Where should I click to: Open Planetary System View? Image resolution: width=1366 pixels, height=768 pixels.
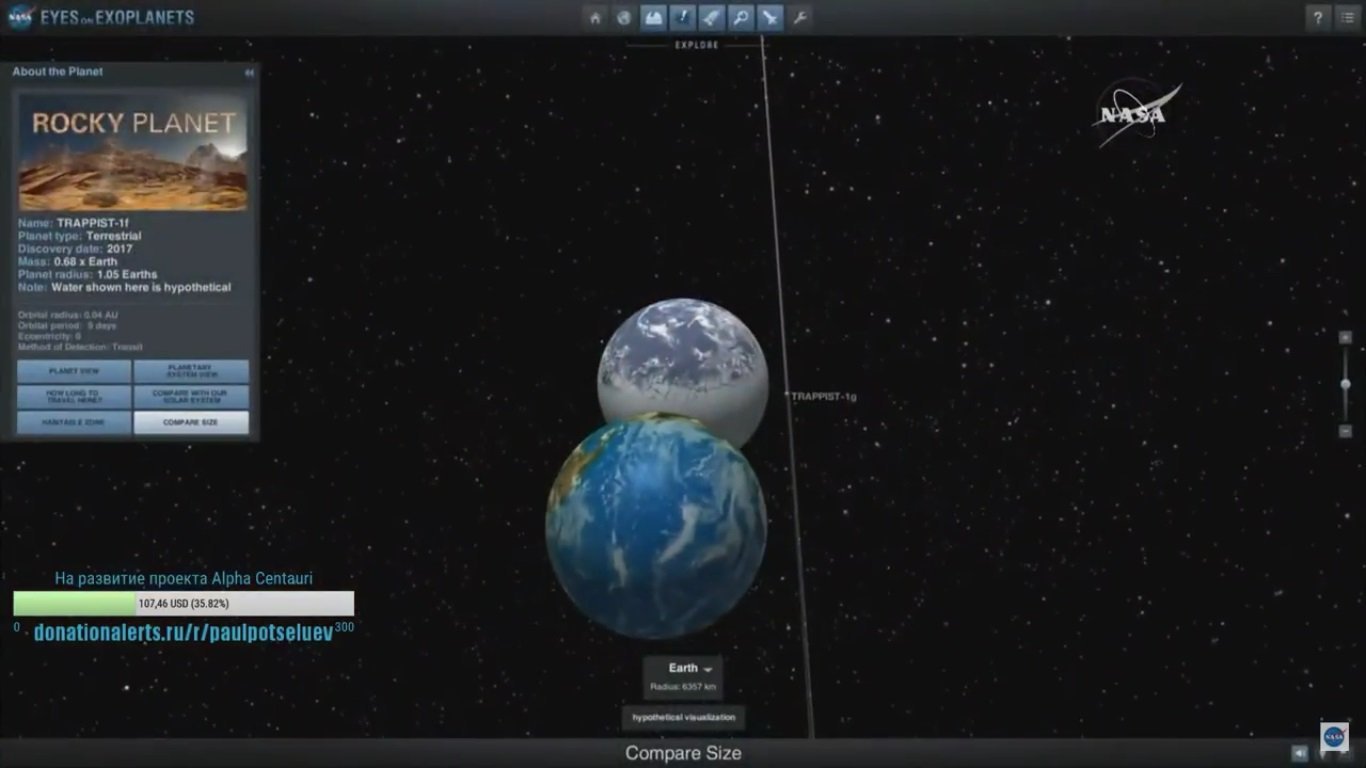190,371
